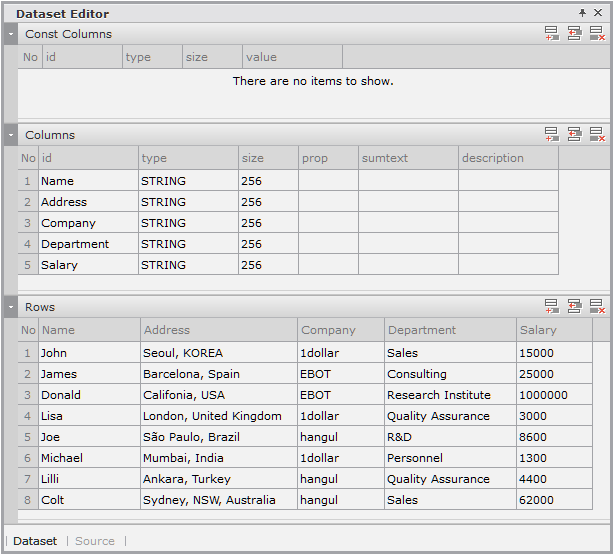Delete a column using Columns header icon
The height and width of the screenshot is (555, 614).
point(596,135)
